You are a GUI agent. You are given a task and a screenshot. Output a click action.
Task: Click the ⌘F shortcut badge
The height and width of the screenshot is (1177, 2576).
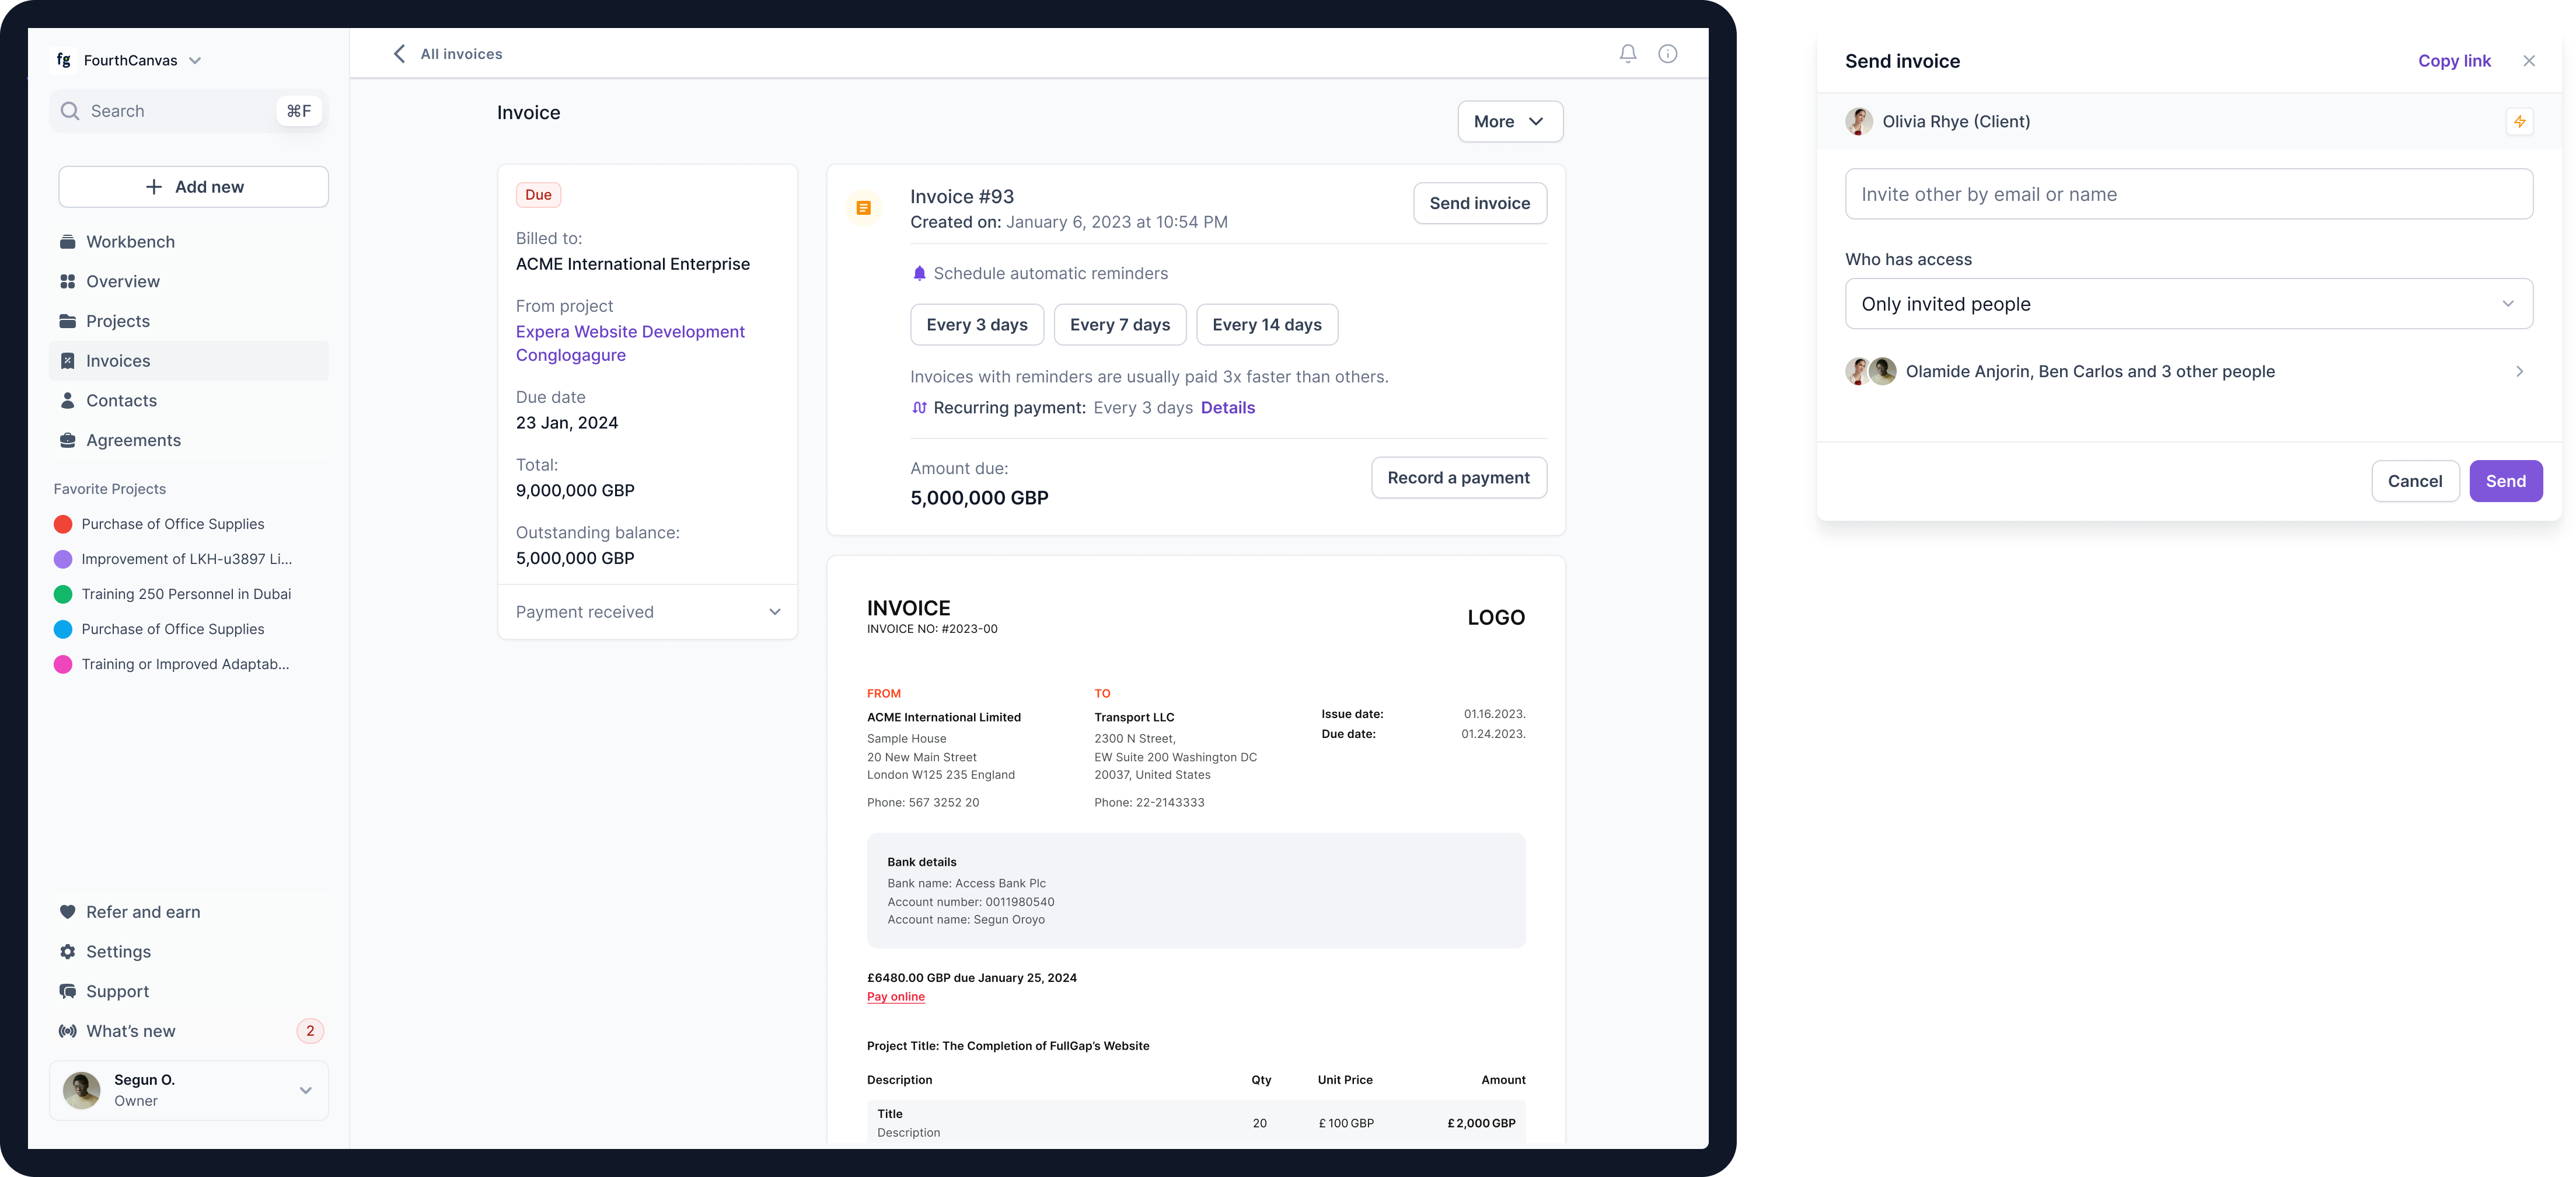pyautogui.click(x=299, y=111)
